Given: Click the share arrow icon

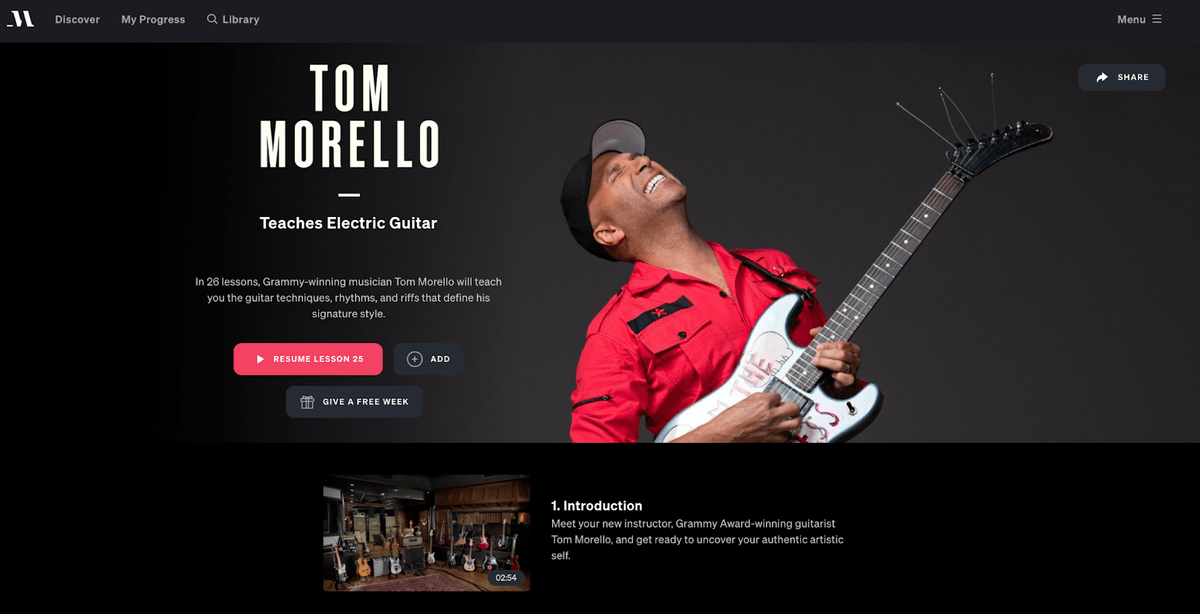Looking at the screenshot, I should coord(1102,77).
